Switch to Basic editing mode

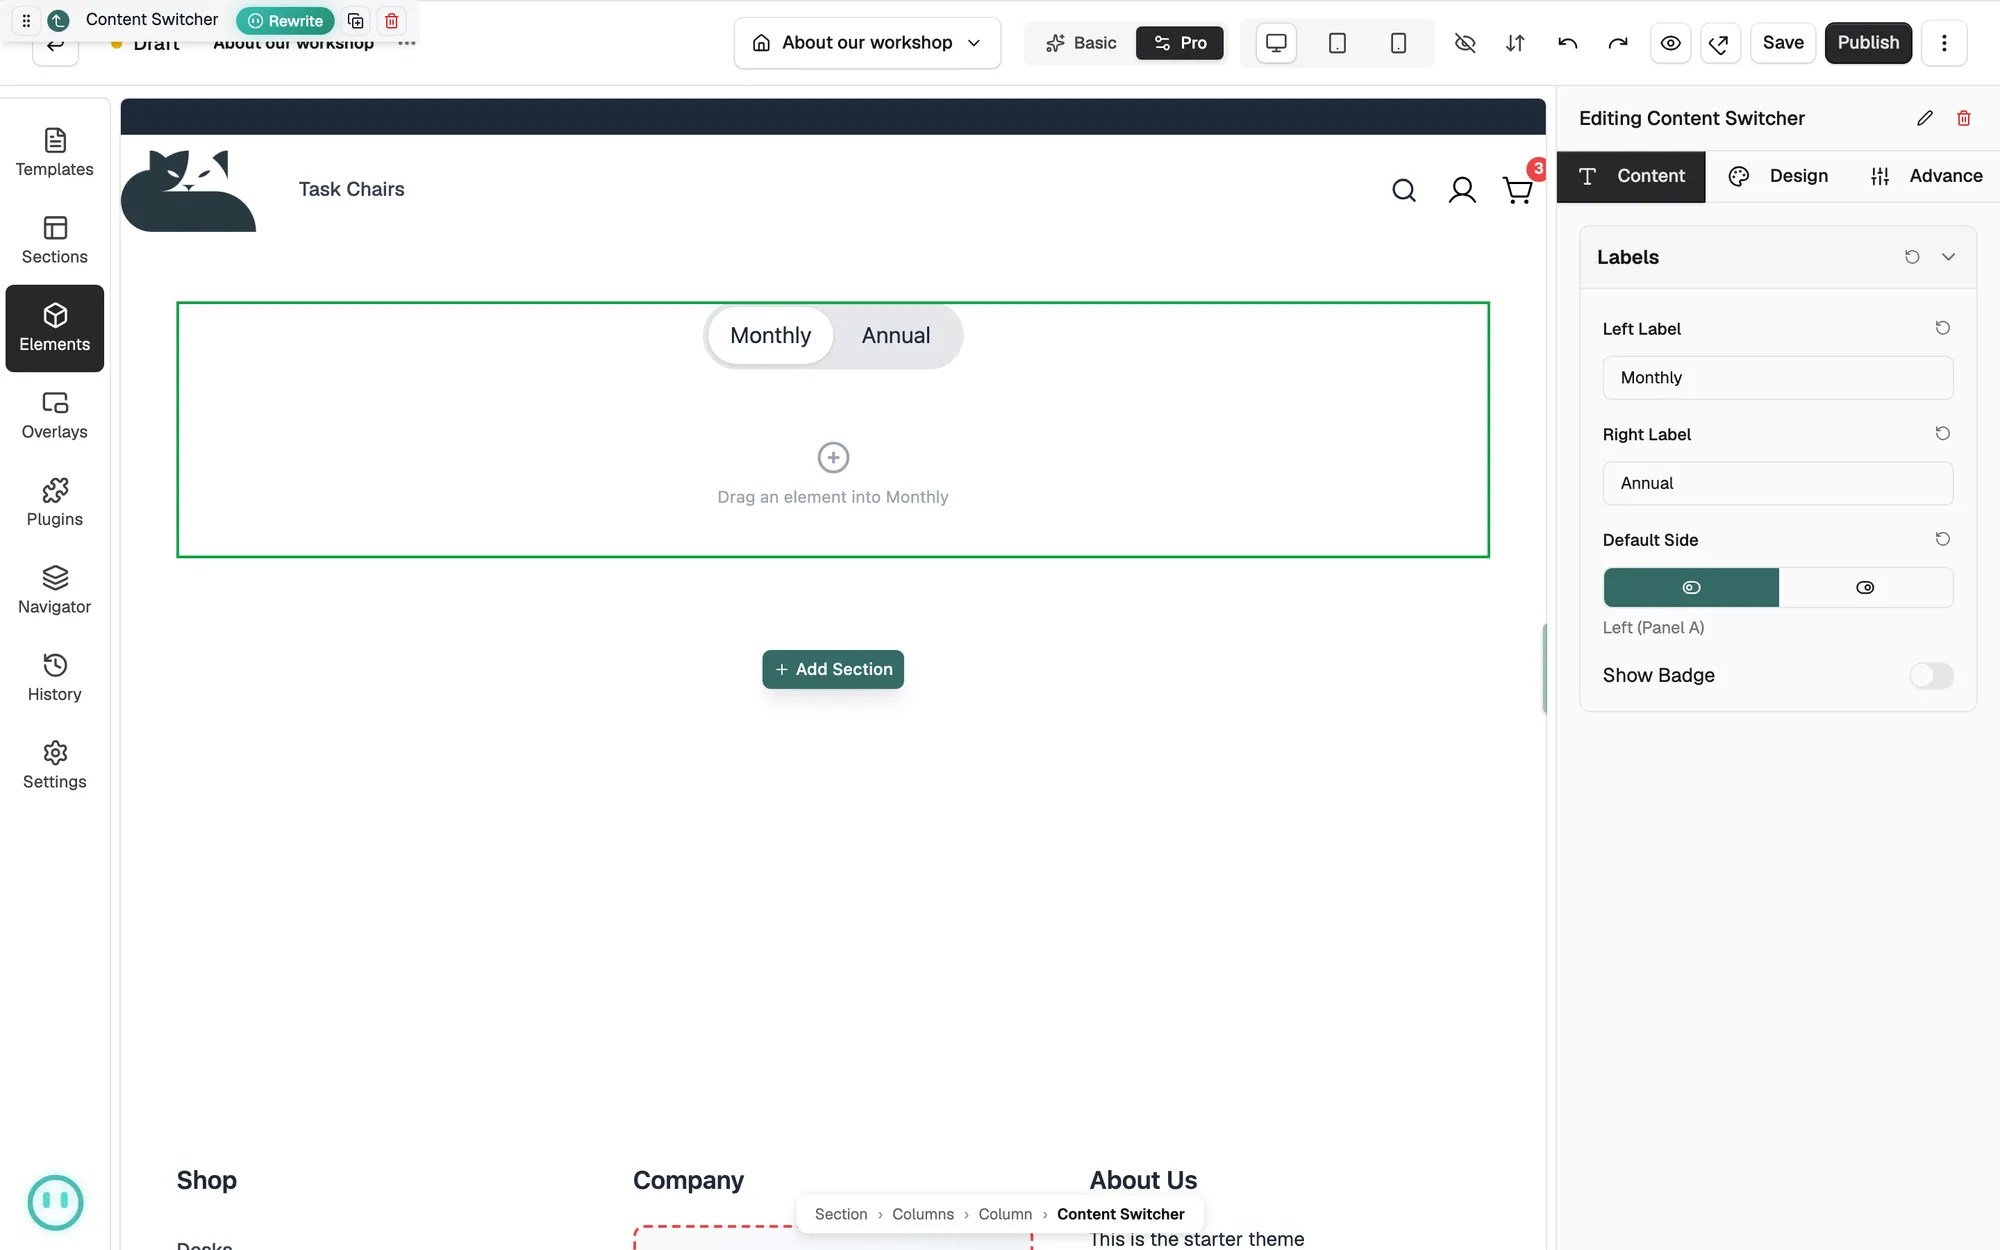(x=1081, y=43)
